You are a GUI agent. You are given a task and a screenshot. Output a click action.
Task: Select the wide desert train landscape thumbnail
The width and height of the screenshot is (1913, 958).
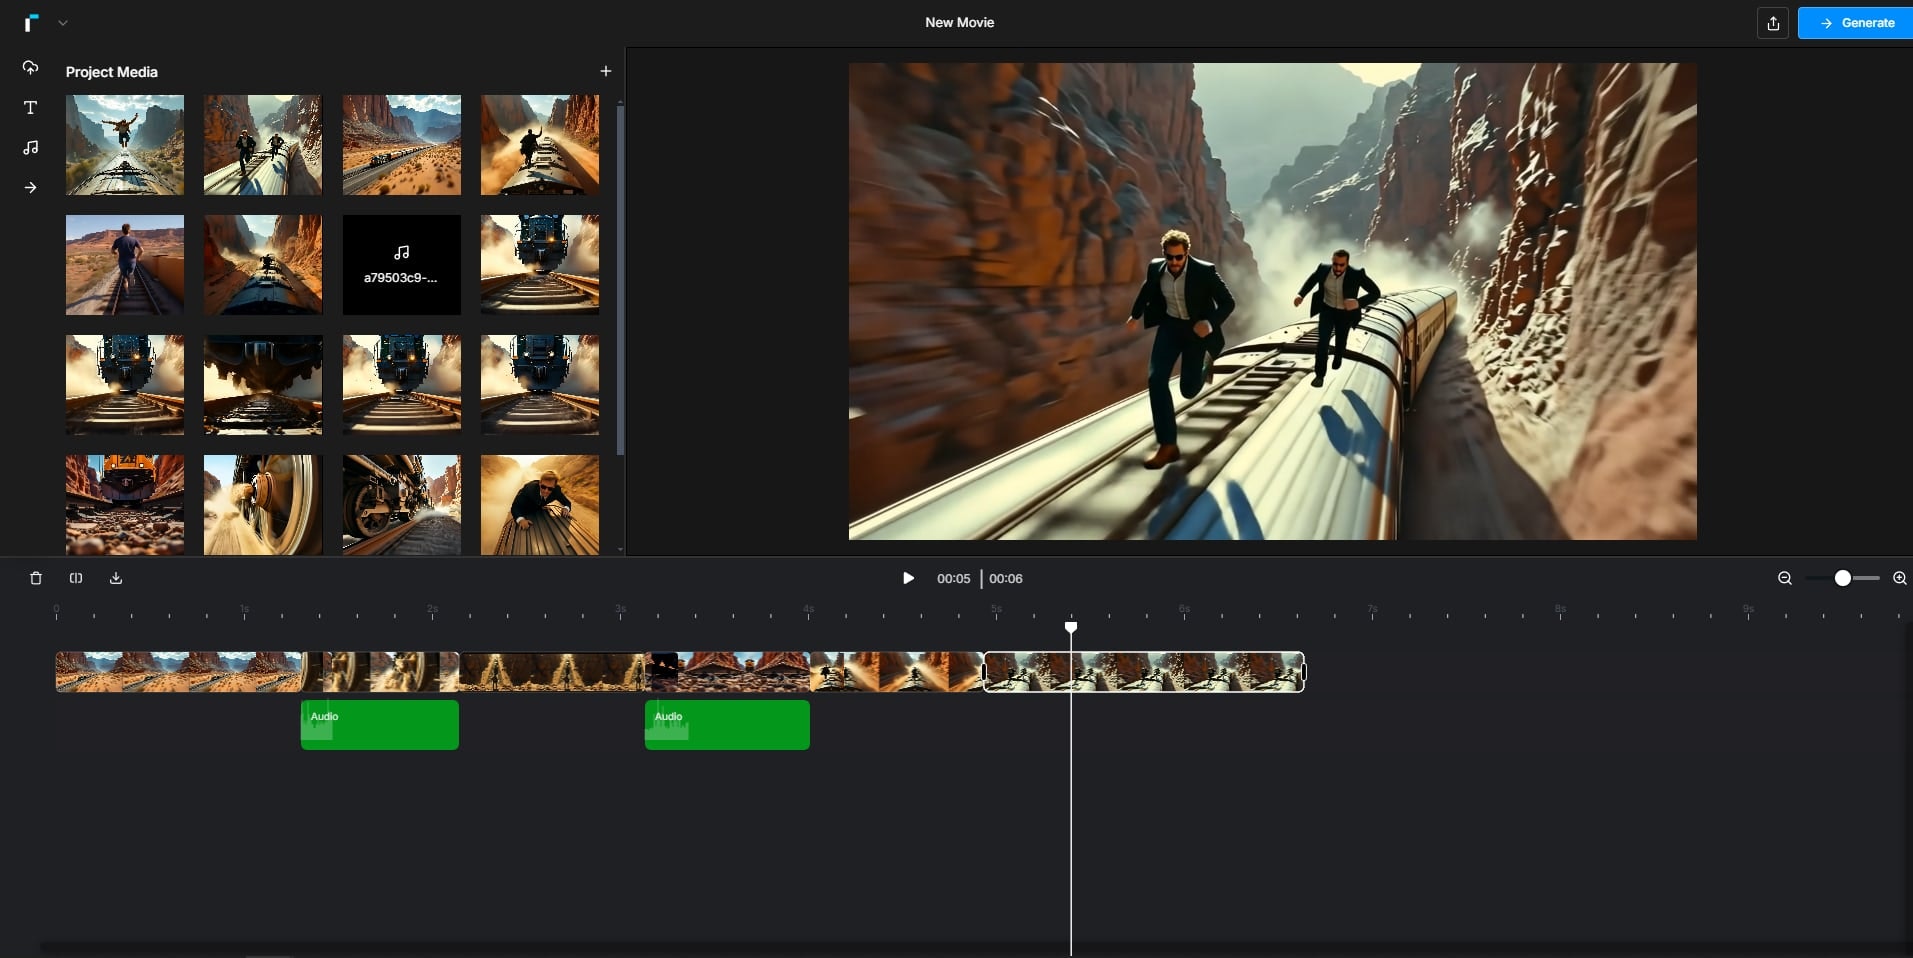402,145
